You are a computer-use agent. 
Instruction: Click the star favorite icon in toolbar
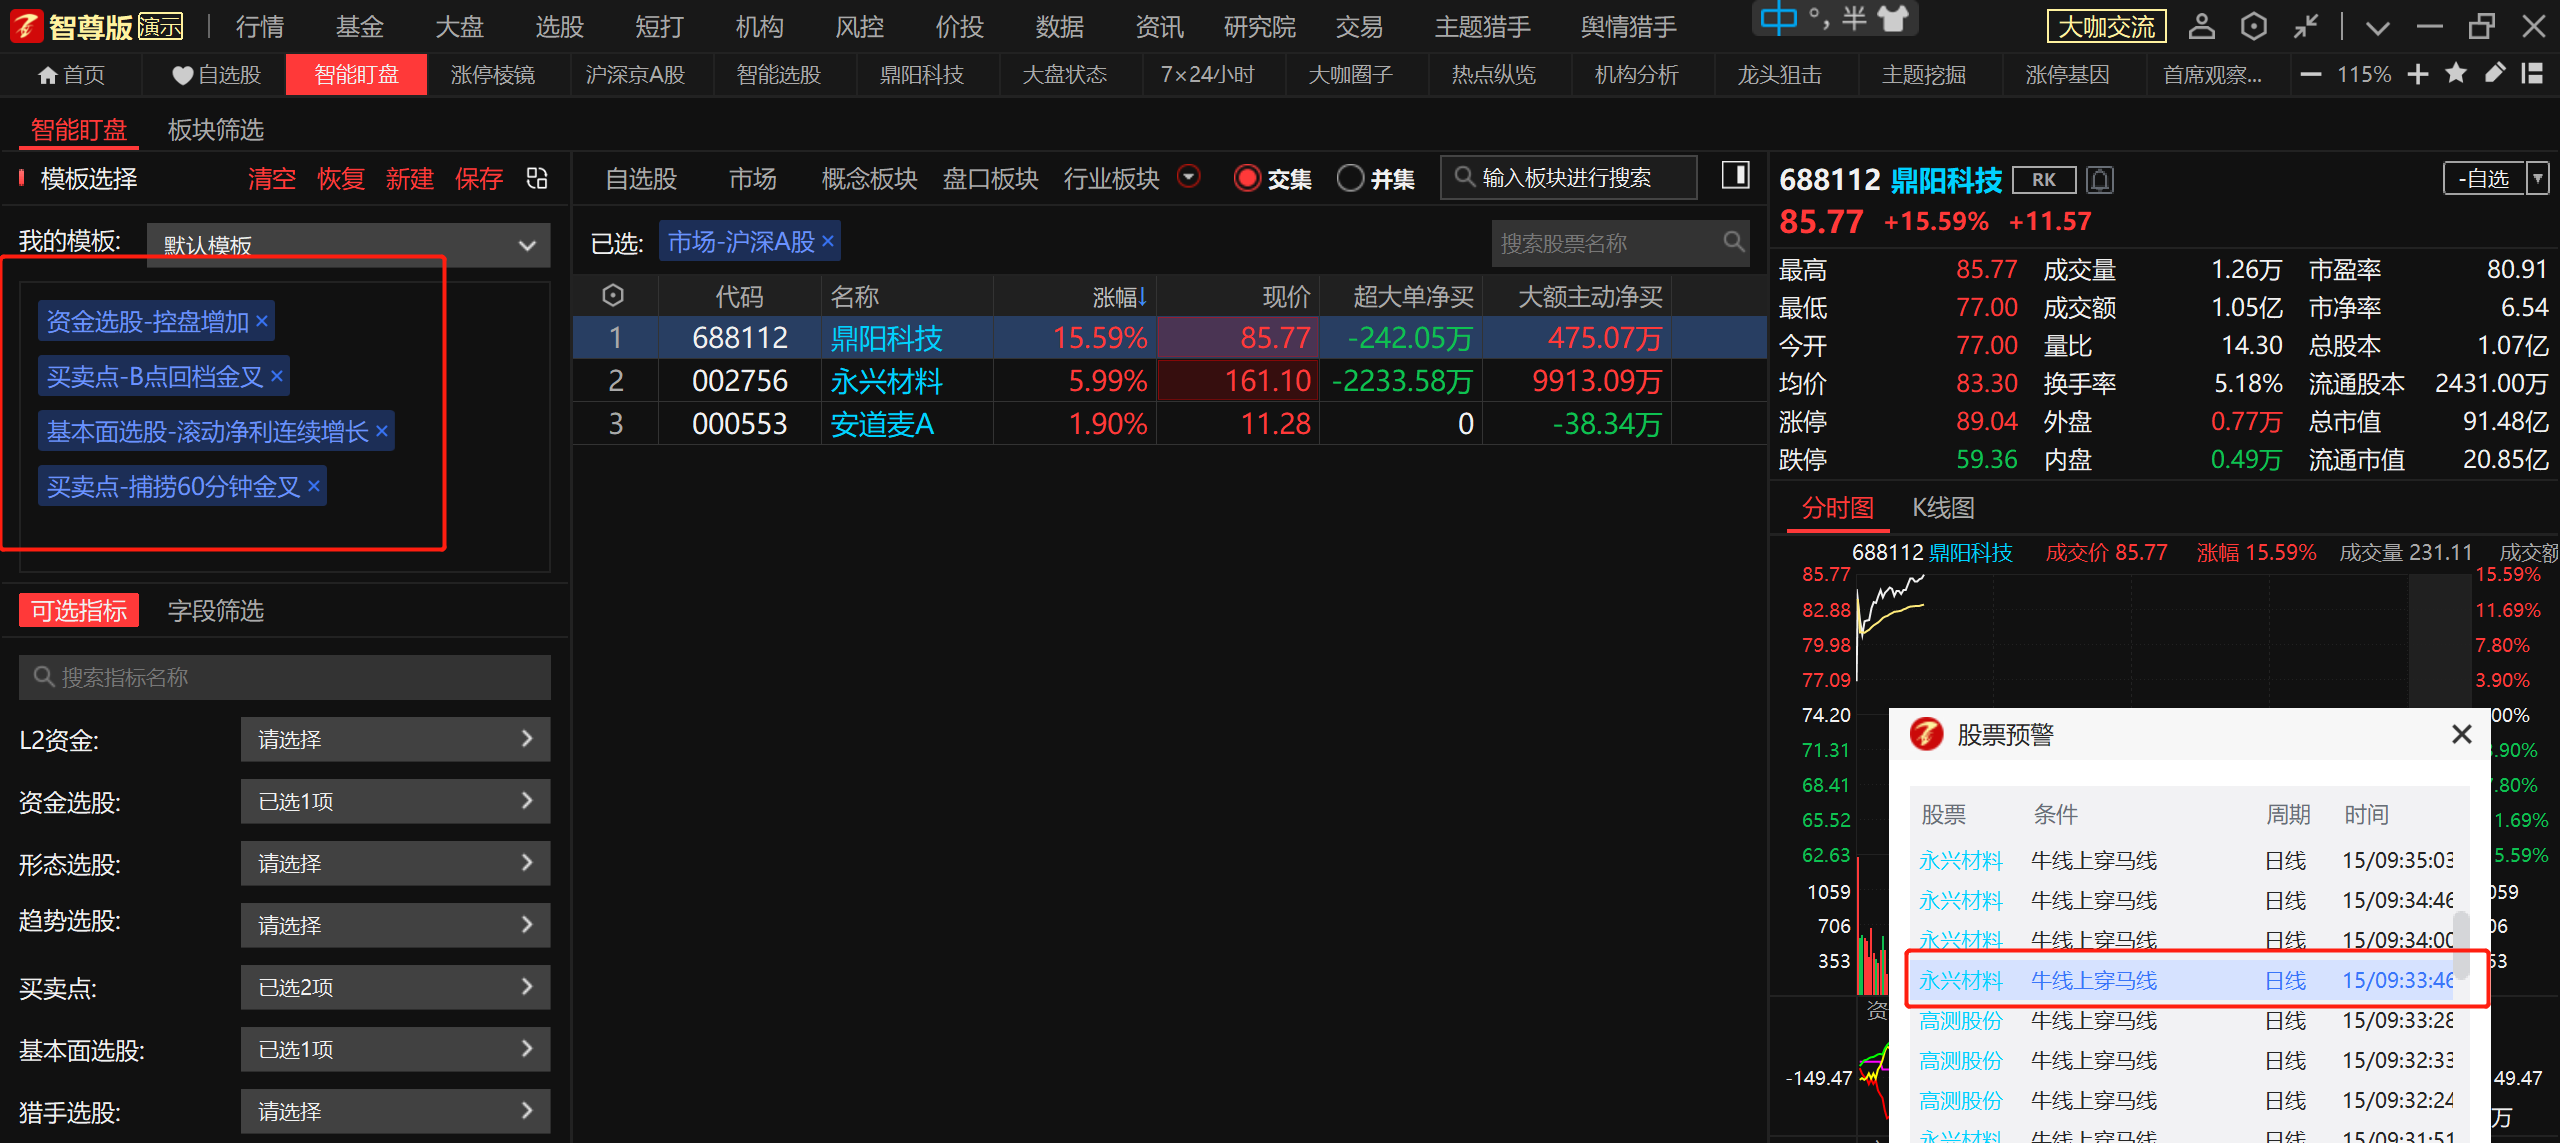tap(2456, 73)
